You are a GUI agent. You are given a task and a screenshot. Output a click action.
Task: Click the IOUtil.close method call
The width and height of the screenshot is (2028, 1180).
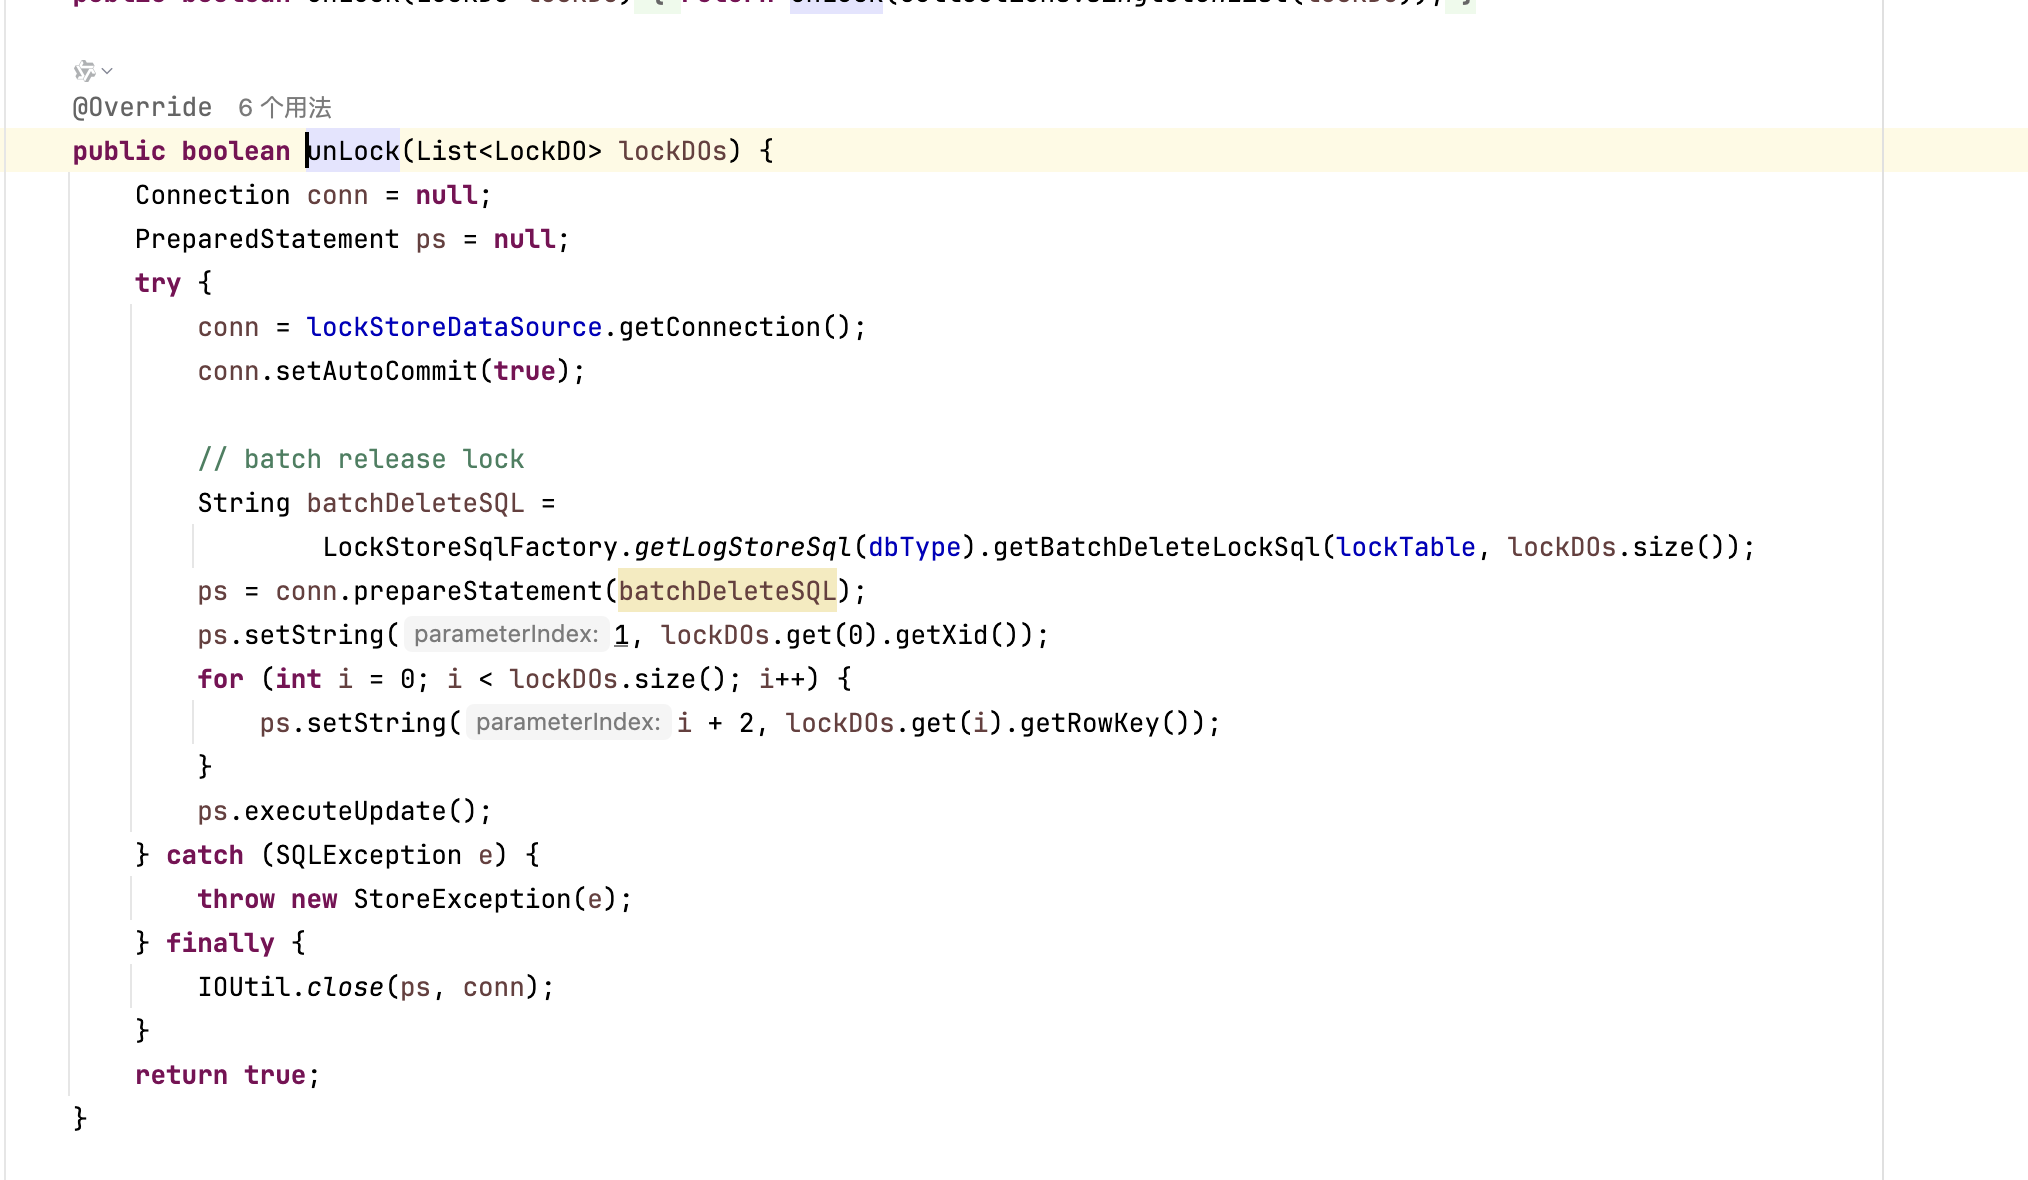click(345, 987)
